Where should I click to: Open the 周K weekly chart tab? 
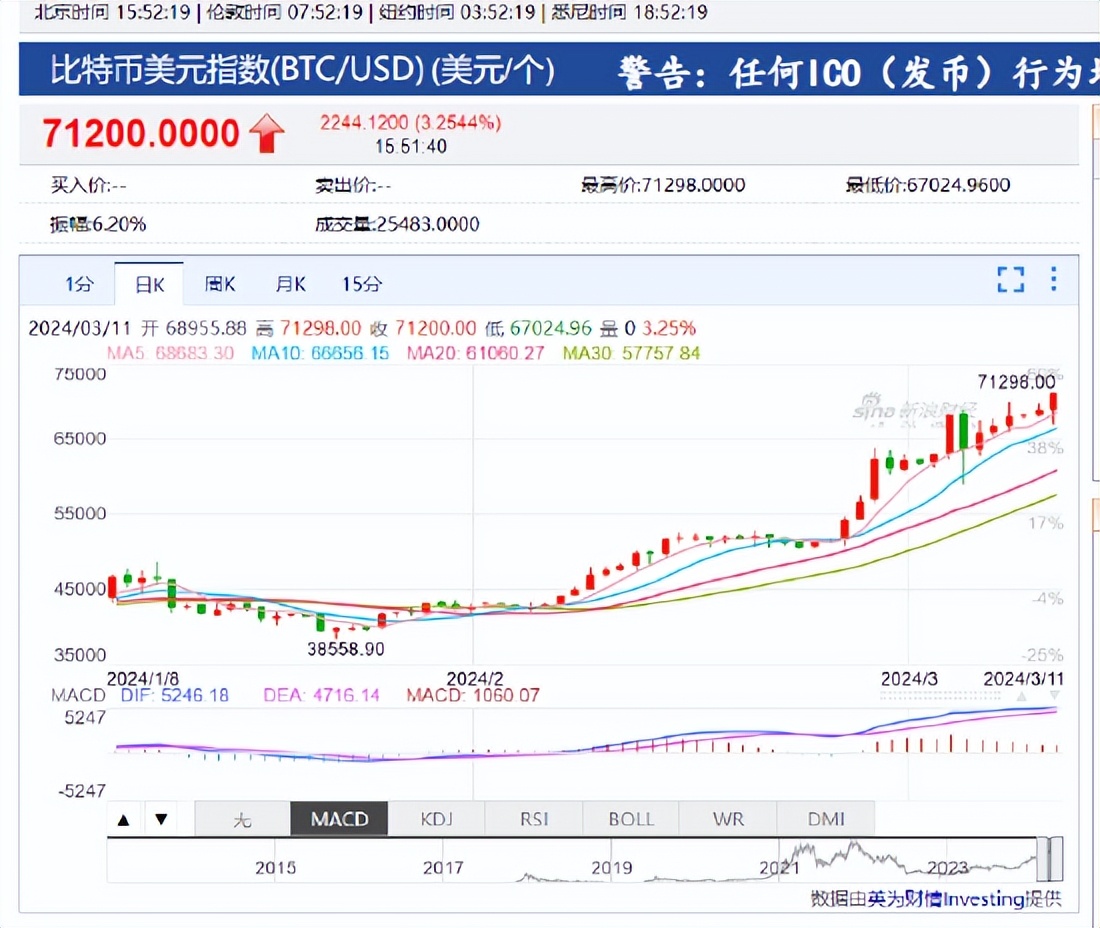(x=219, y=284)
